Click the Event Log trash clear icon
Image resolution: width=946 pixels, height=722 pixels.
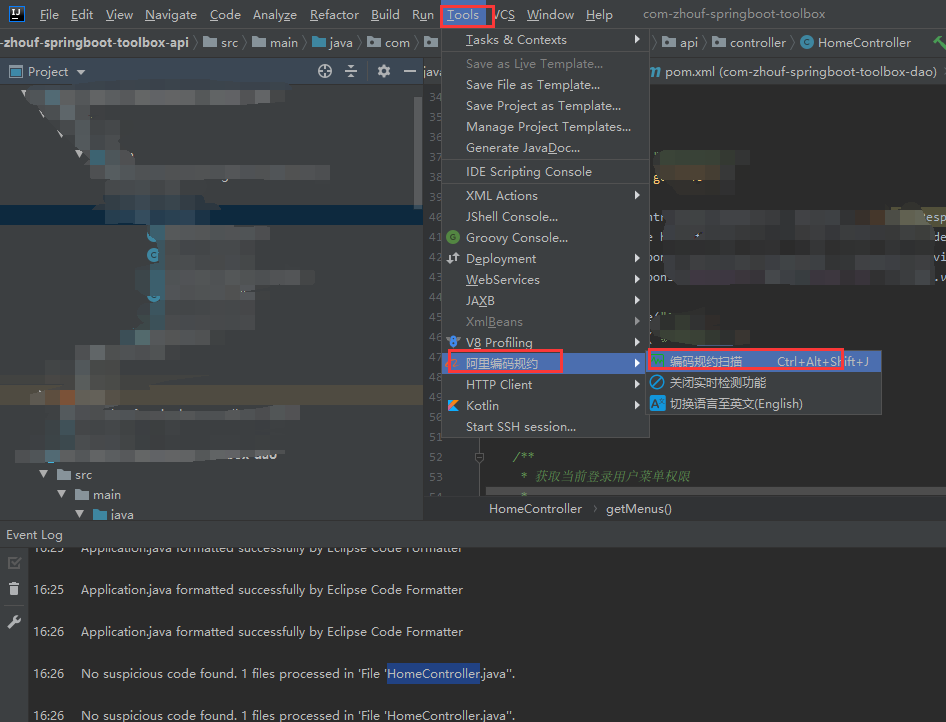[x=14, y=589]
